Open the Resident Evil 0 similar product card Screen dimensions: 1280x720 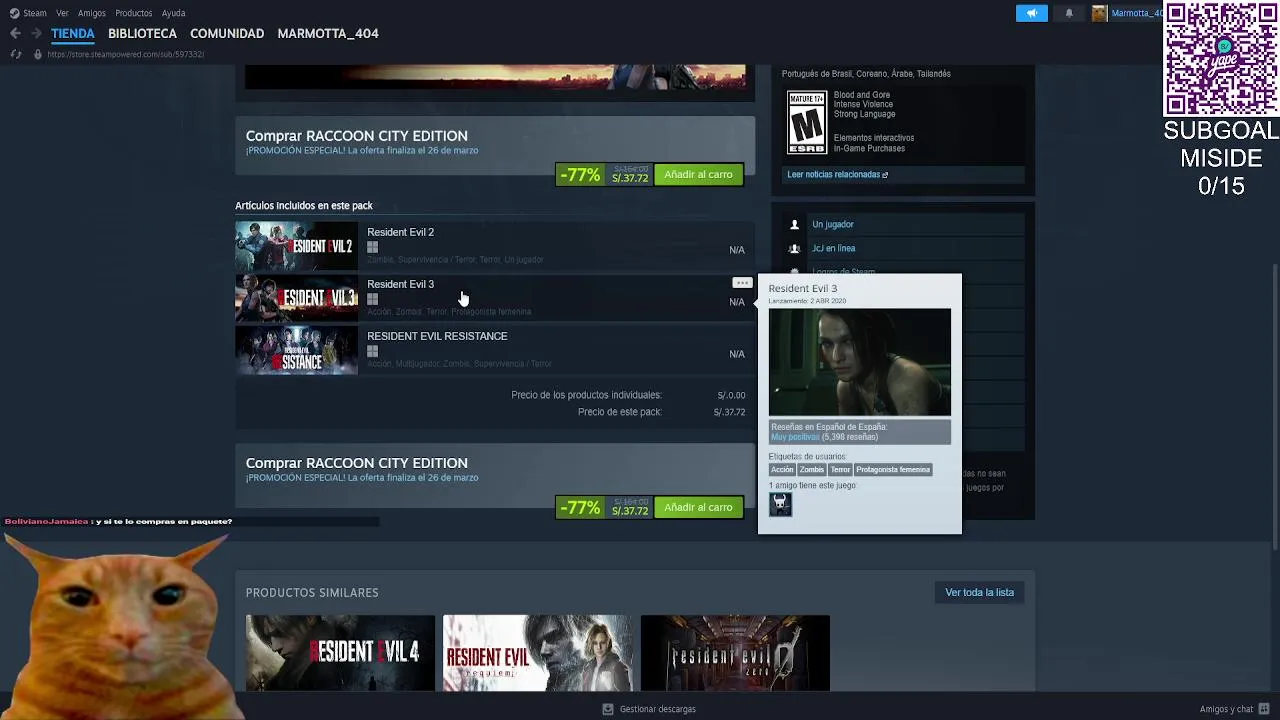click(735, 653)
